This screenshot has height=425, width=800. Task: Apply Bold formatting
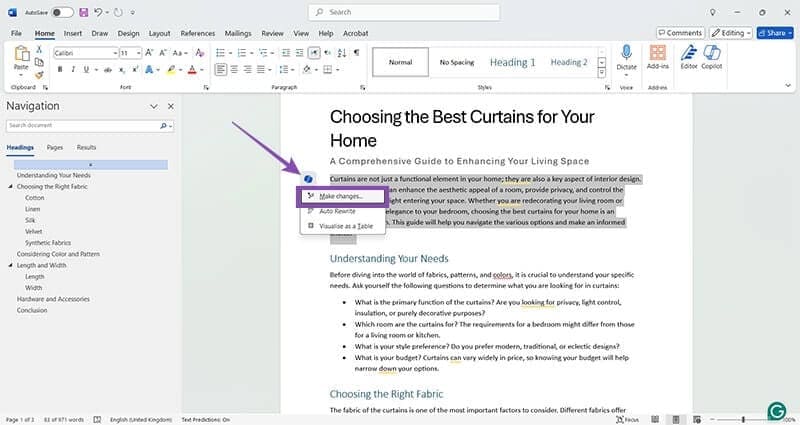[61, 70]
